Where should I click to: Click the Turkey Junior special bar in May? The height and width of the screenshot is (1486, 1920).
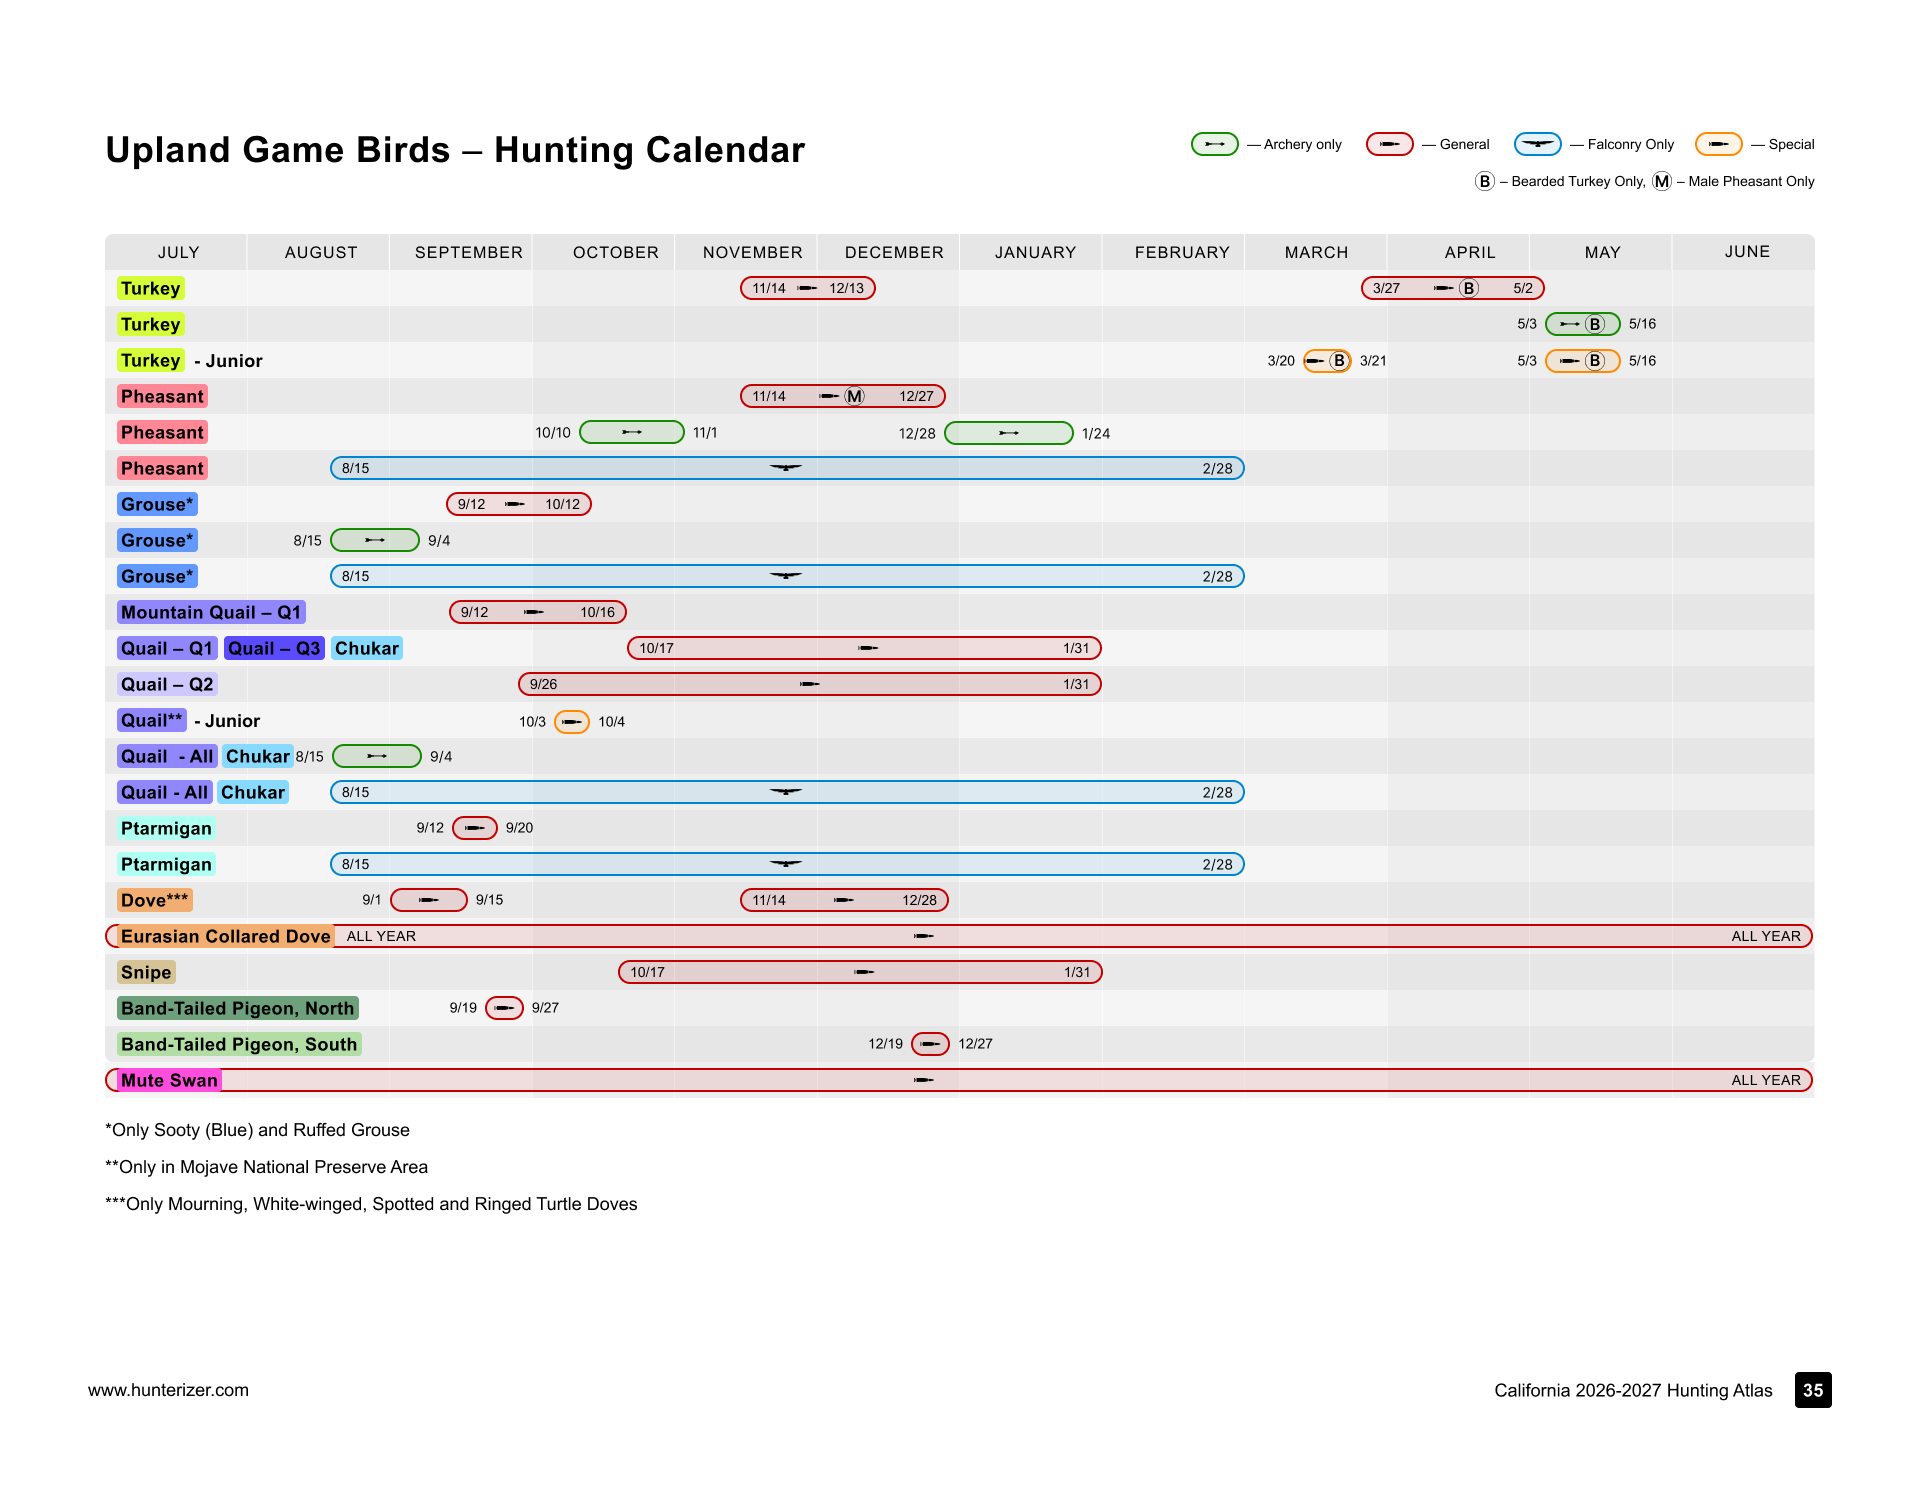(1583, 360)
